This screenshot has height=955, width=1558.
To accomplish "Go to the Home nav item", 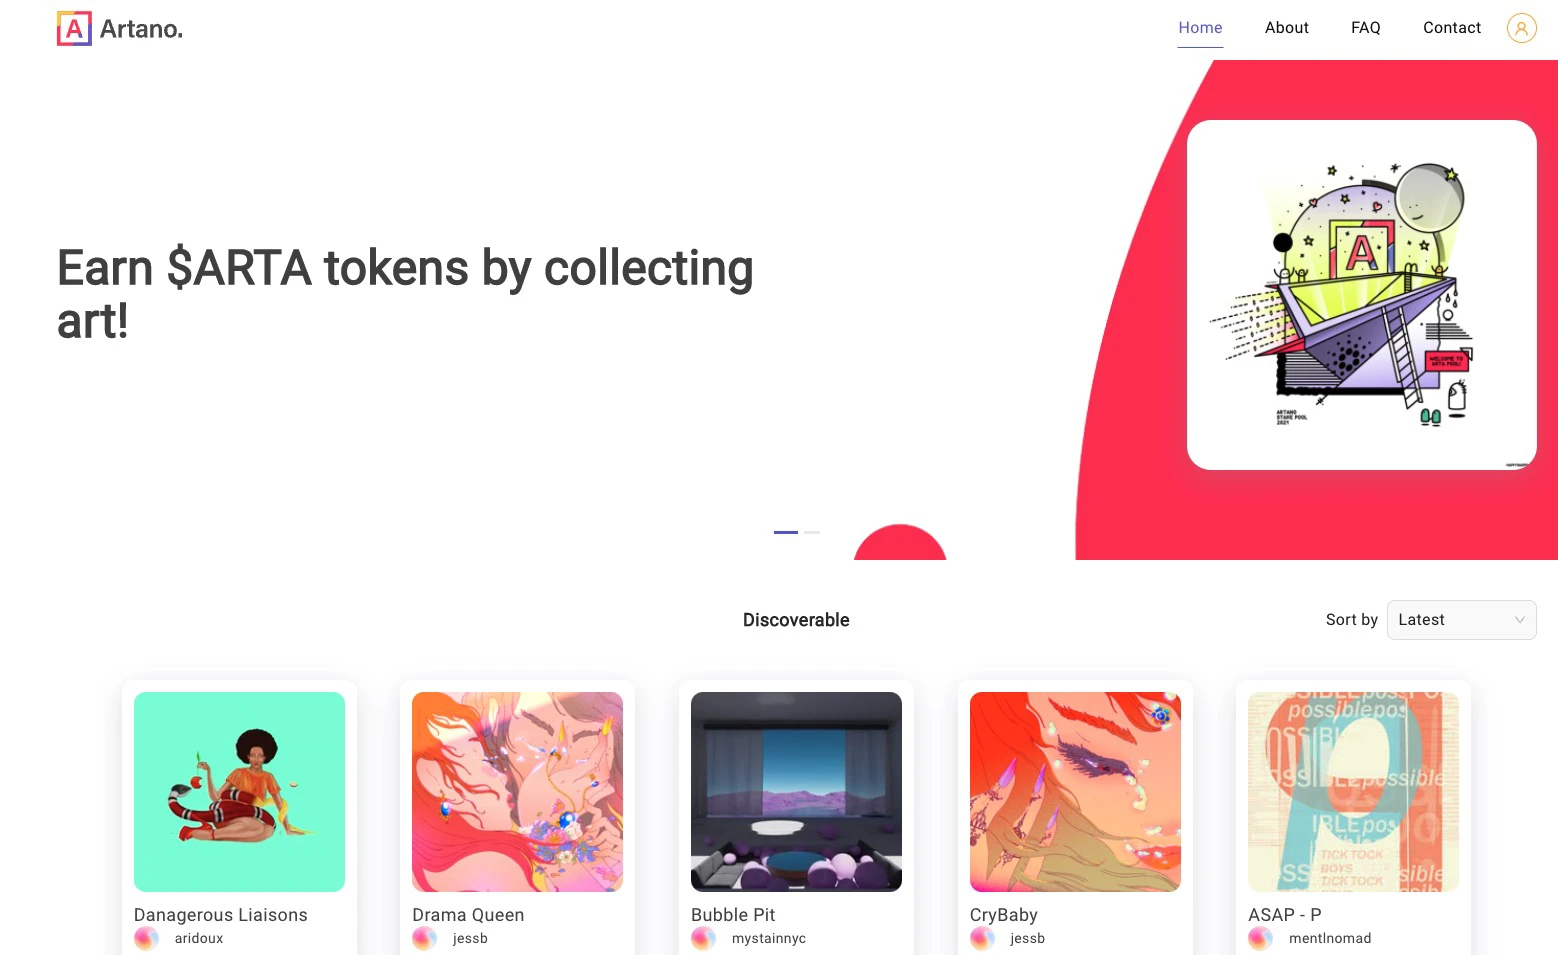I will (1200, 28).
